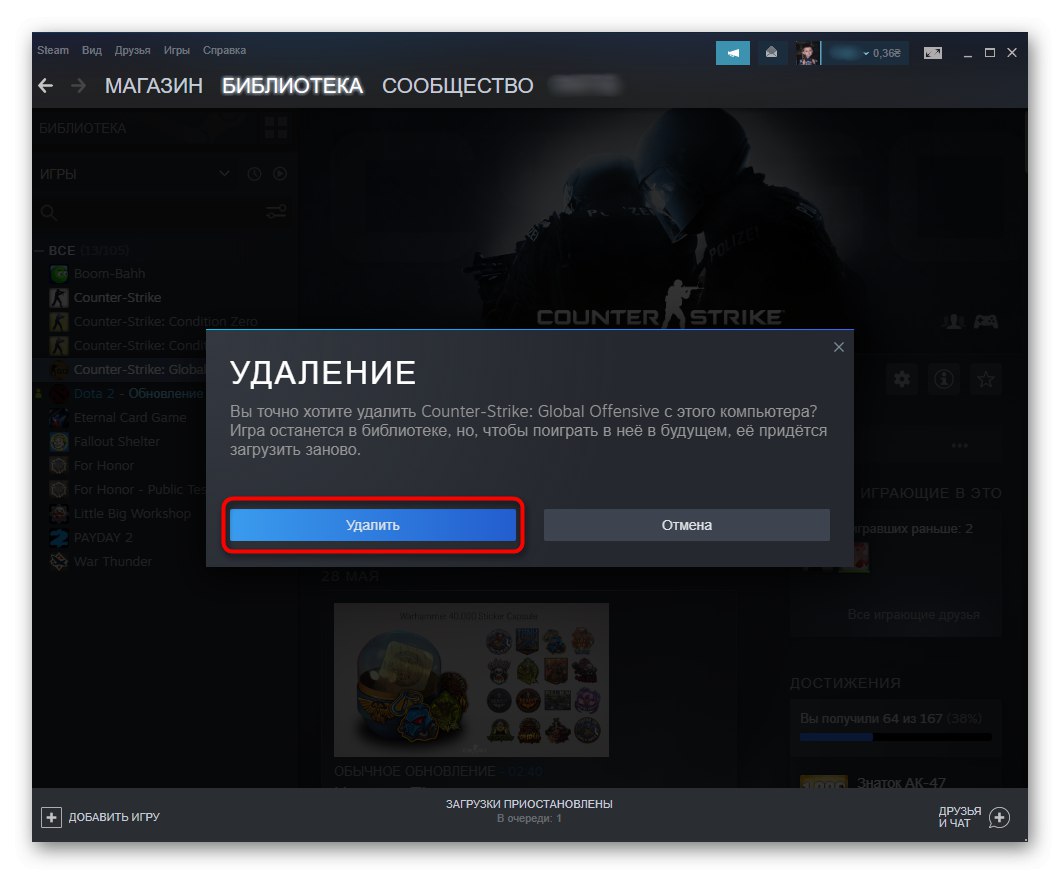Open game settings gear icon
The width and height of the screenshot is (1060, 874).
point(902,379)
